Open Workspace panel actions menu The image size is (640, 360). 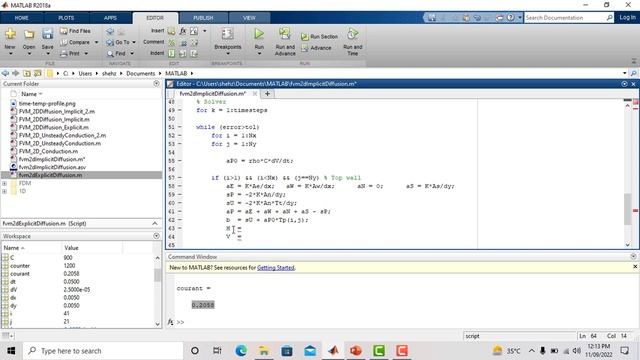tap(156, 236)
